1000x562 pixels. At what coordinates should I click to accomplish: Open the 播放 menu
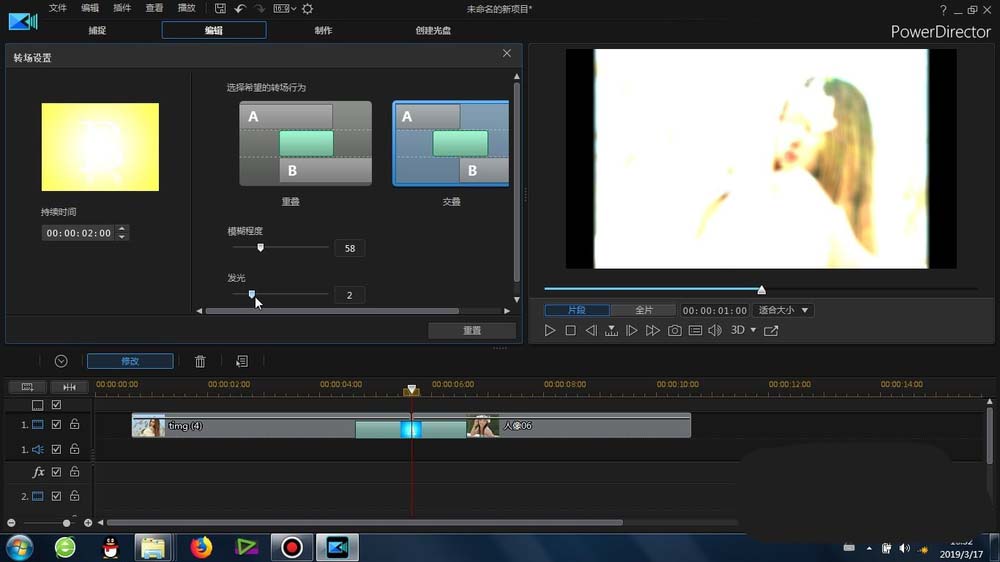186,8
